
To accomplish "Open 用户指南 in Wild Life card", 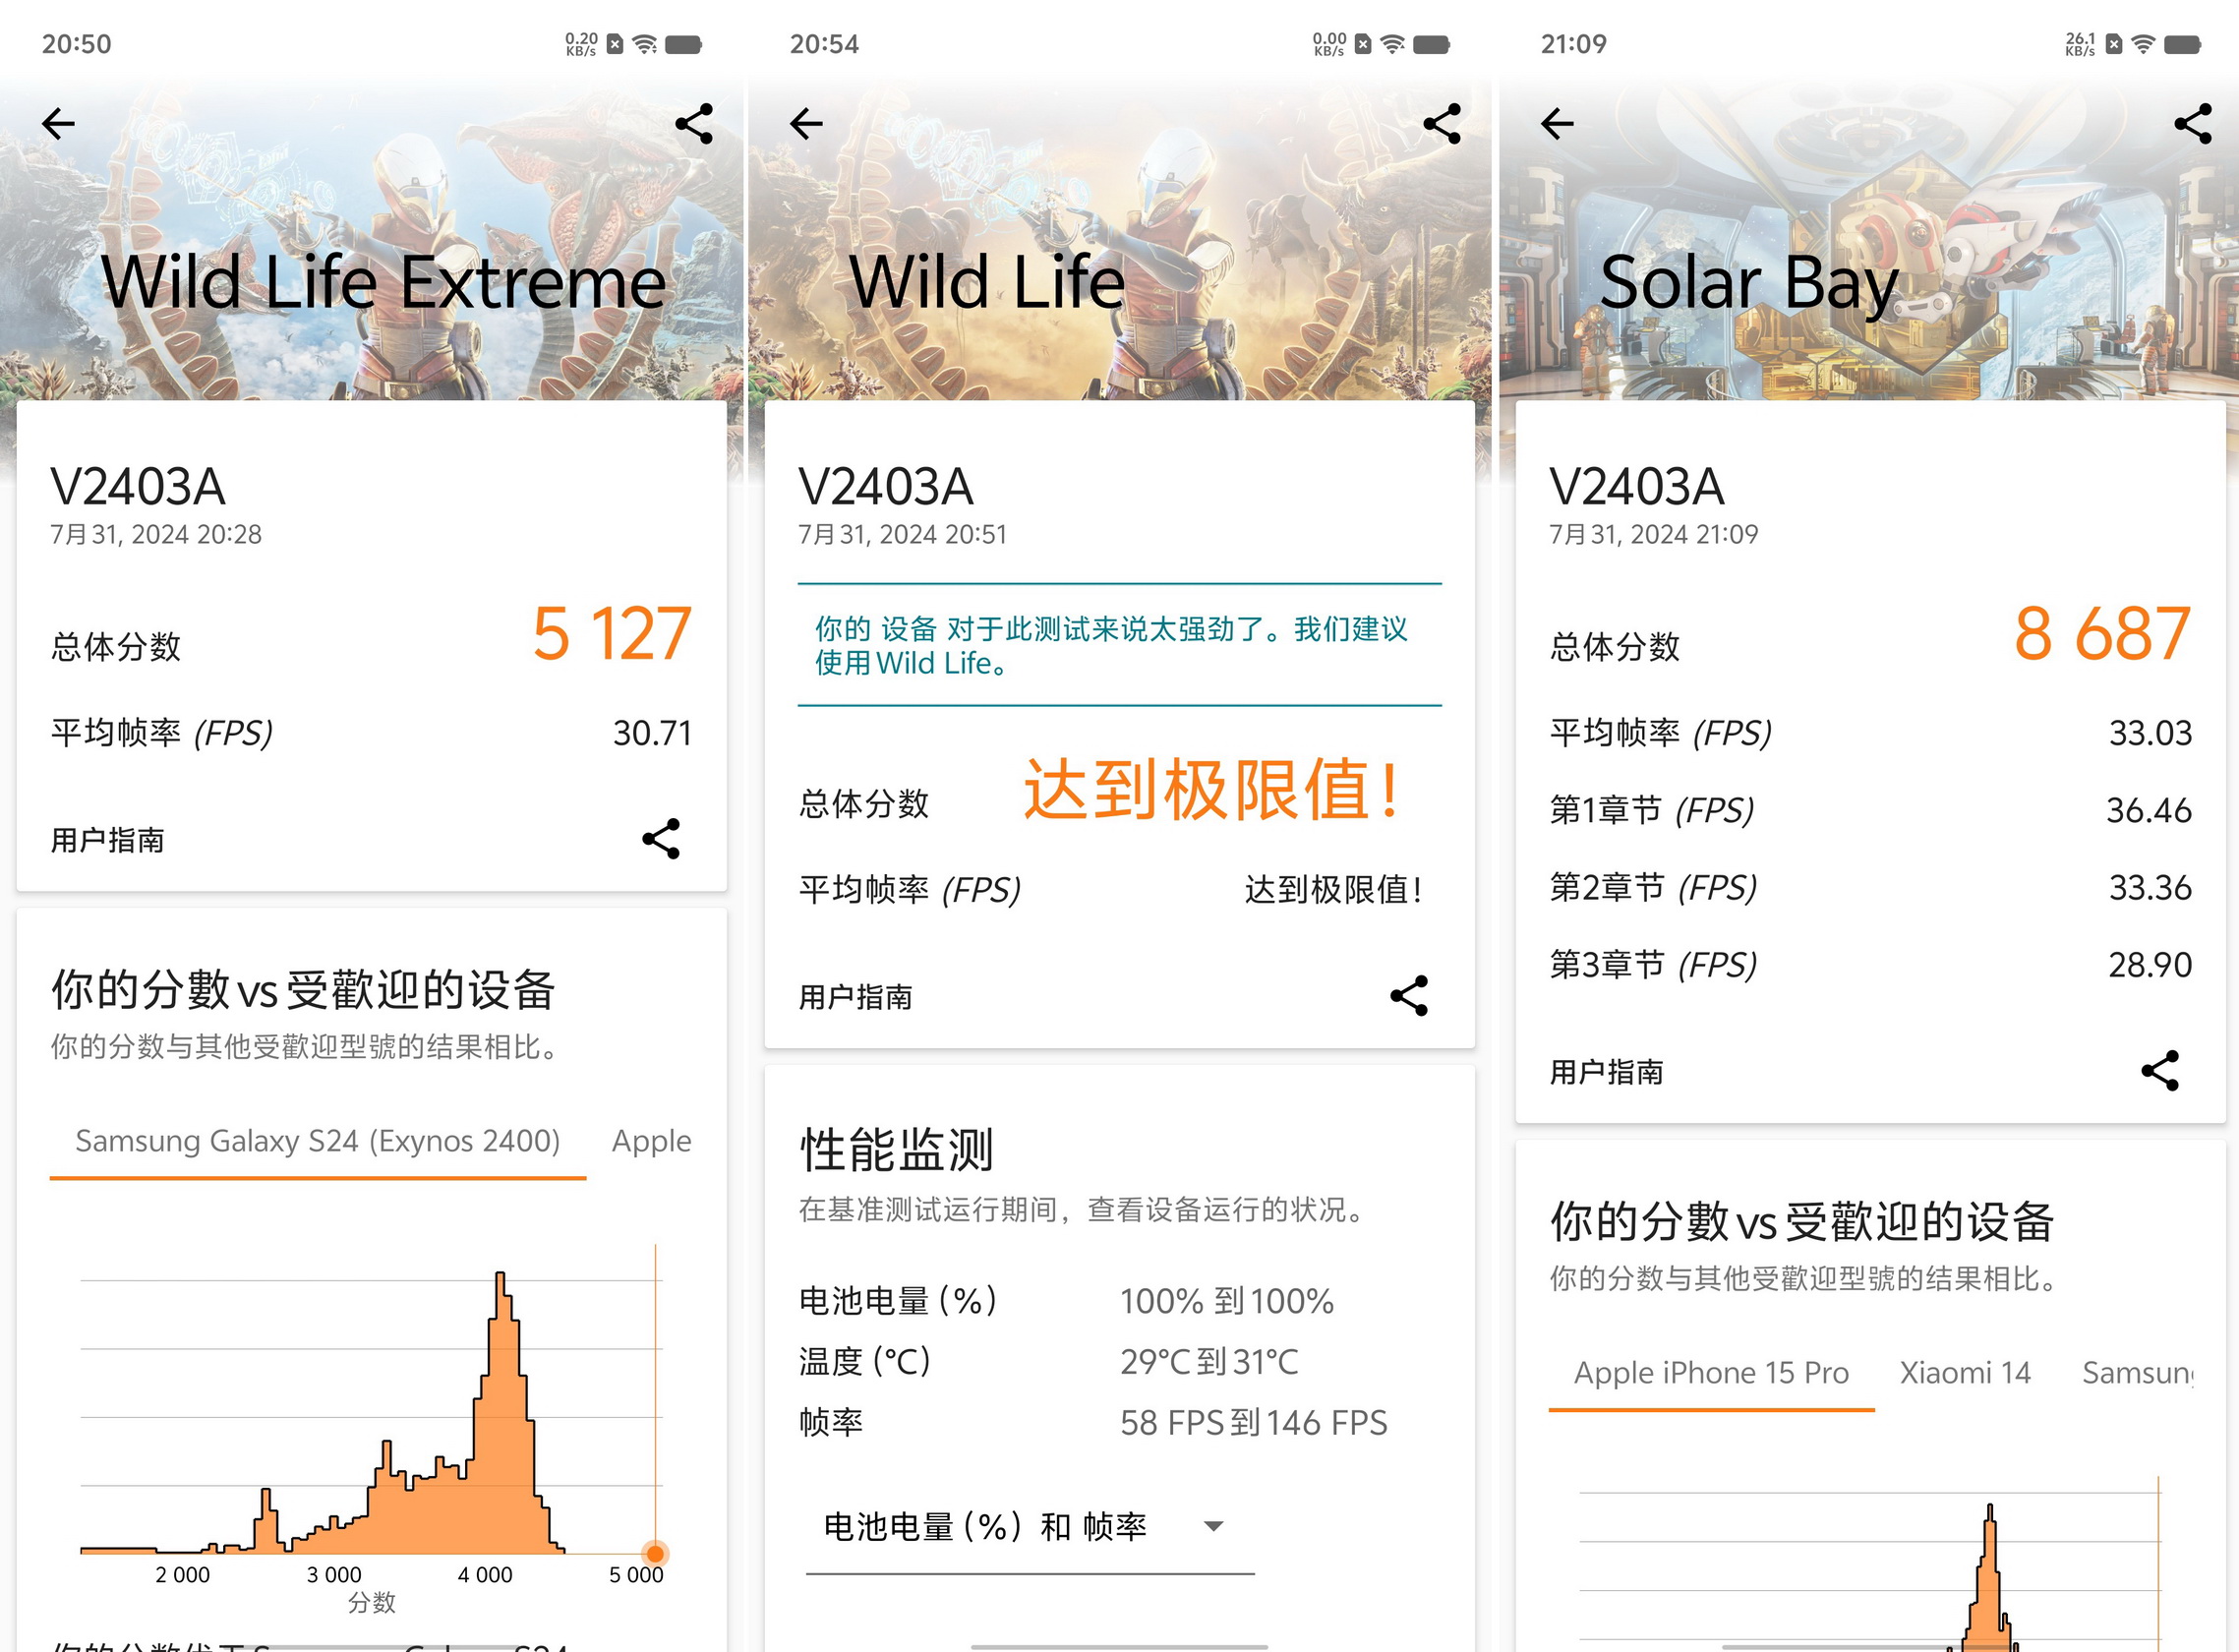I will (x=856, y=997).
